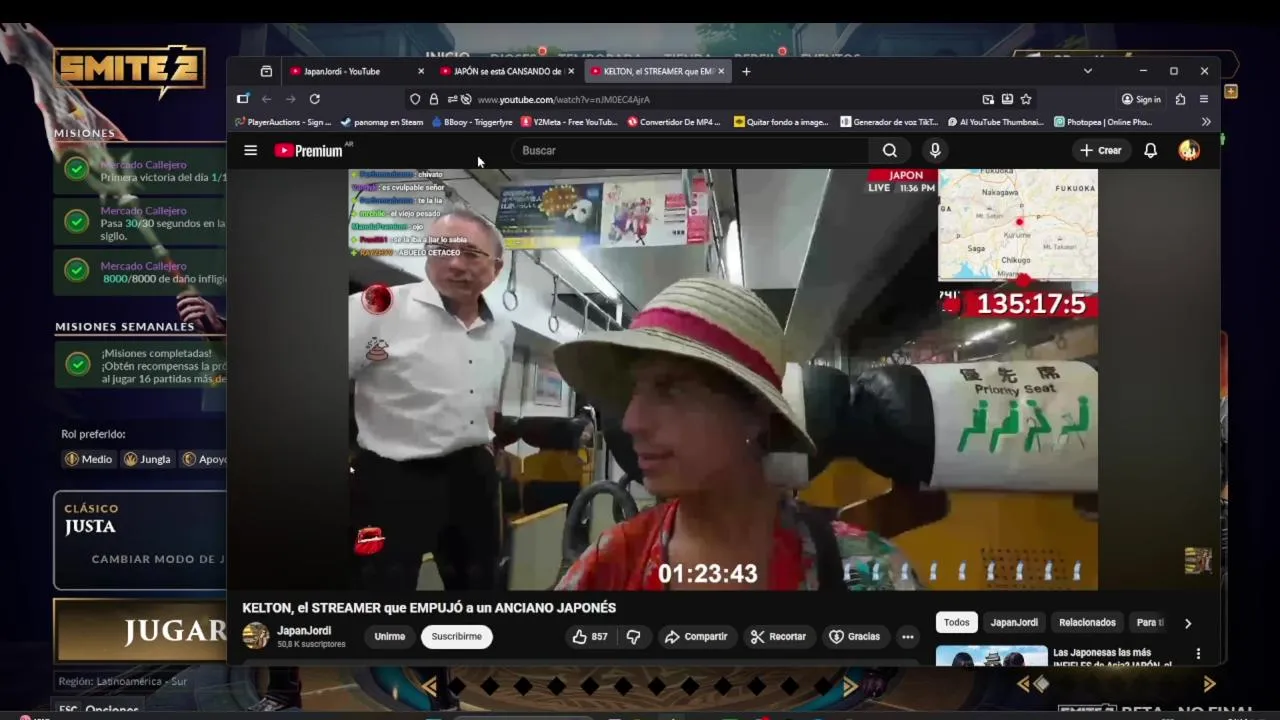Activate voice search microphone icon
The height and width of the screenshot is (720, 1280).
[x=935, y=150]
